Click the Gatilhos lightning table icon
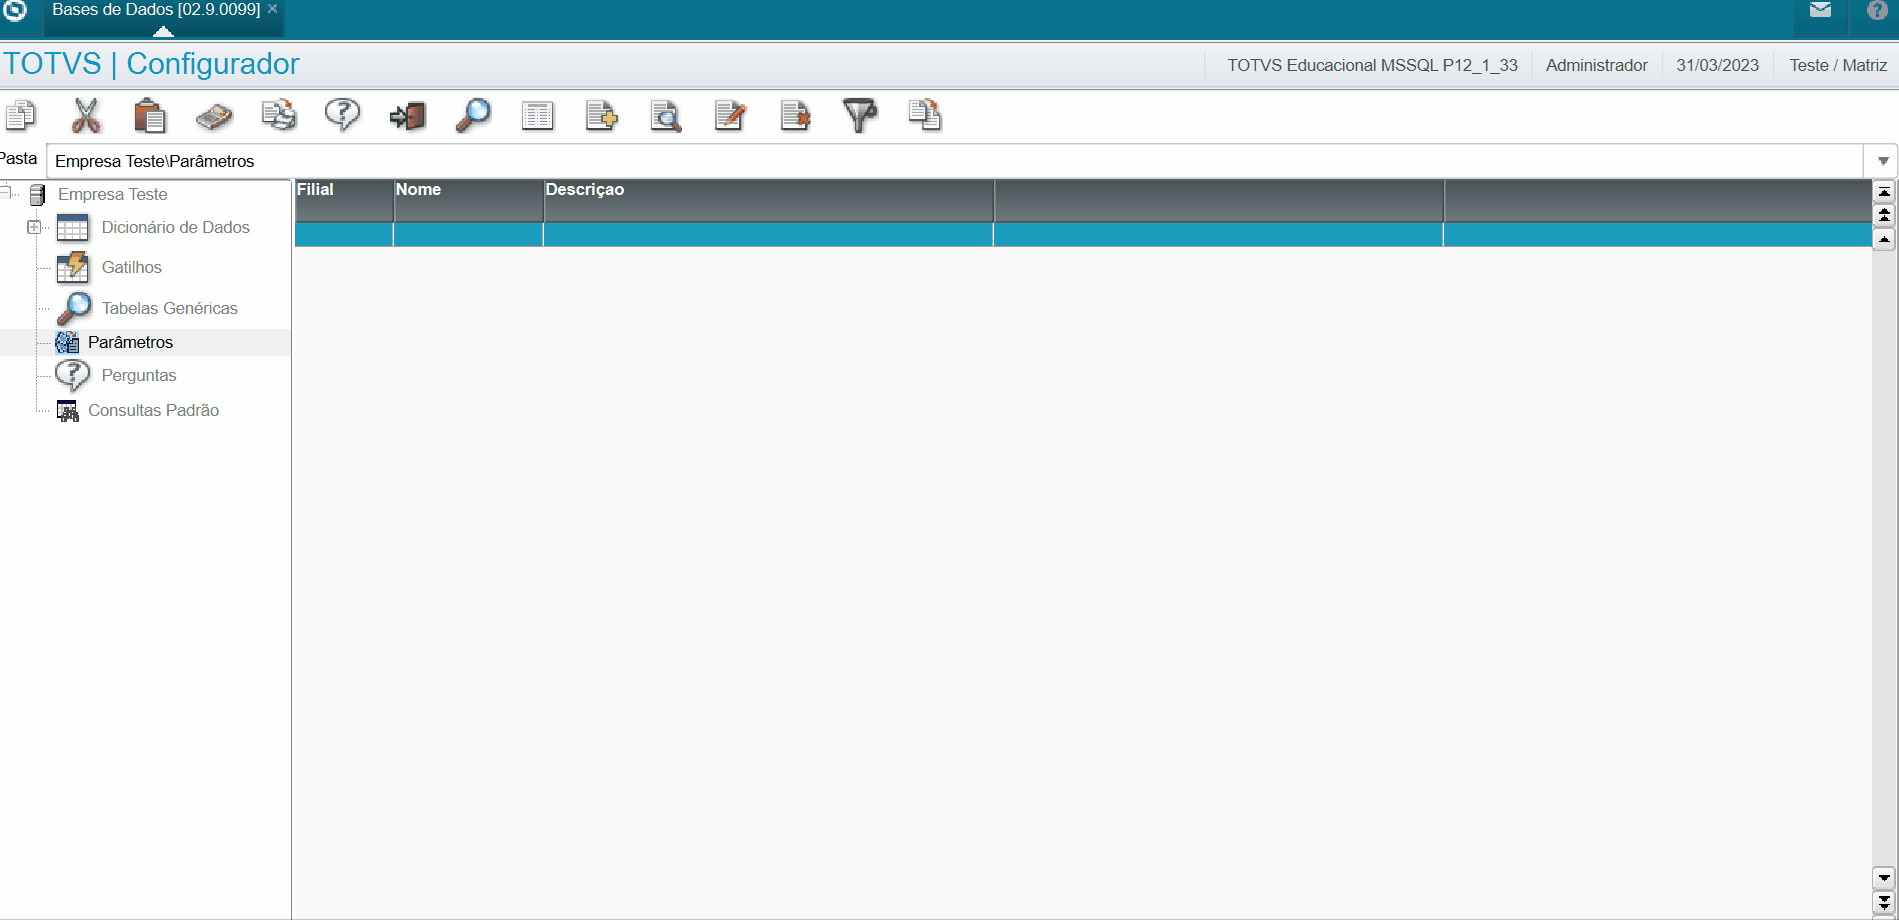The height and width of the screenshot is (920, 1899). pyautogui.click(x=73, y=268)
